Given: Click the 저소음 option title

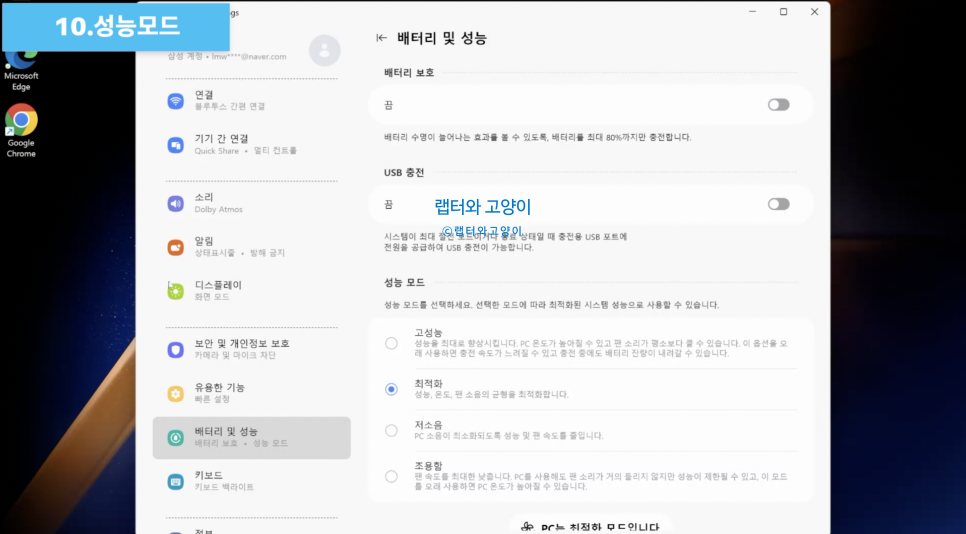Looking at the screenshot, I should tap(428, 425).
